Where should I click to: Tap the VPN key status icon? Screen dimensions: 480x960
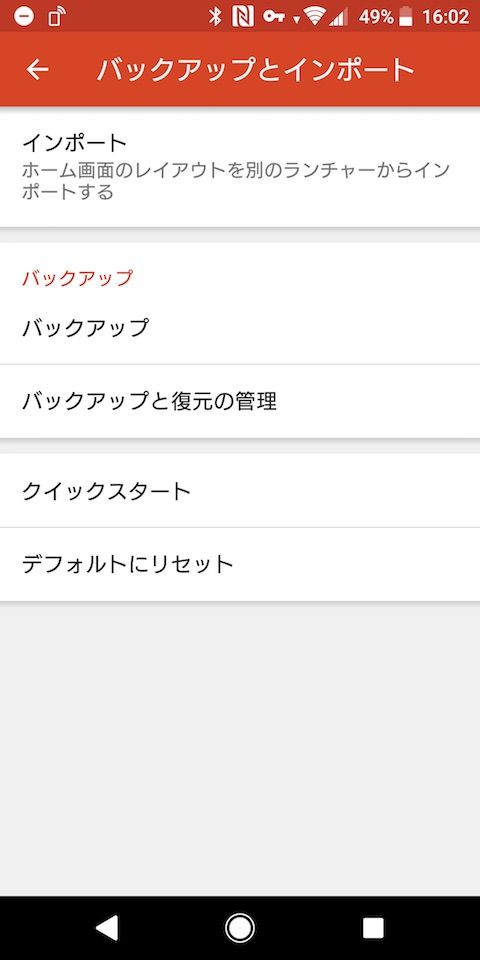(274, 17)
